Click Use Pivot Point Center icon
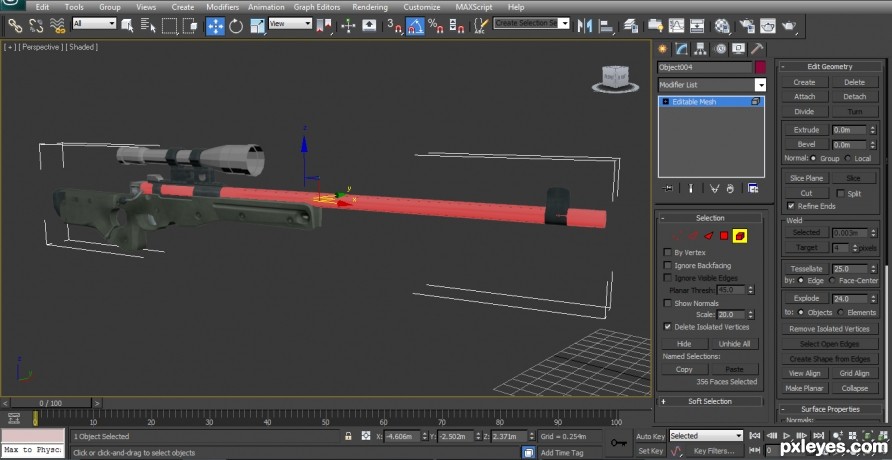This screenshot has width=892, height=460. (x=324, y=25)
